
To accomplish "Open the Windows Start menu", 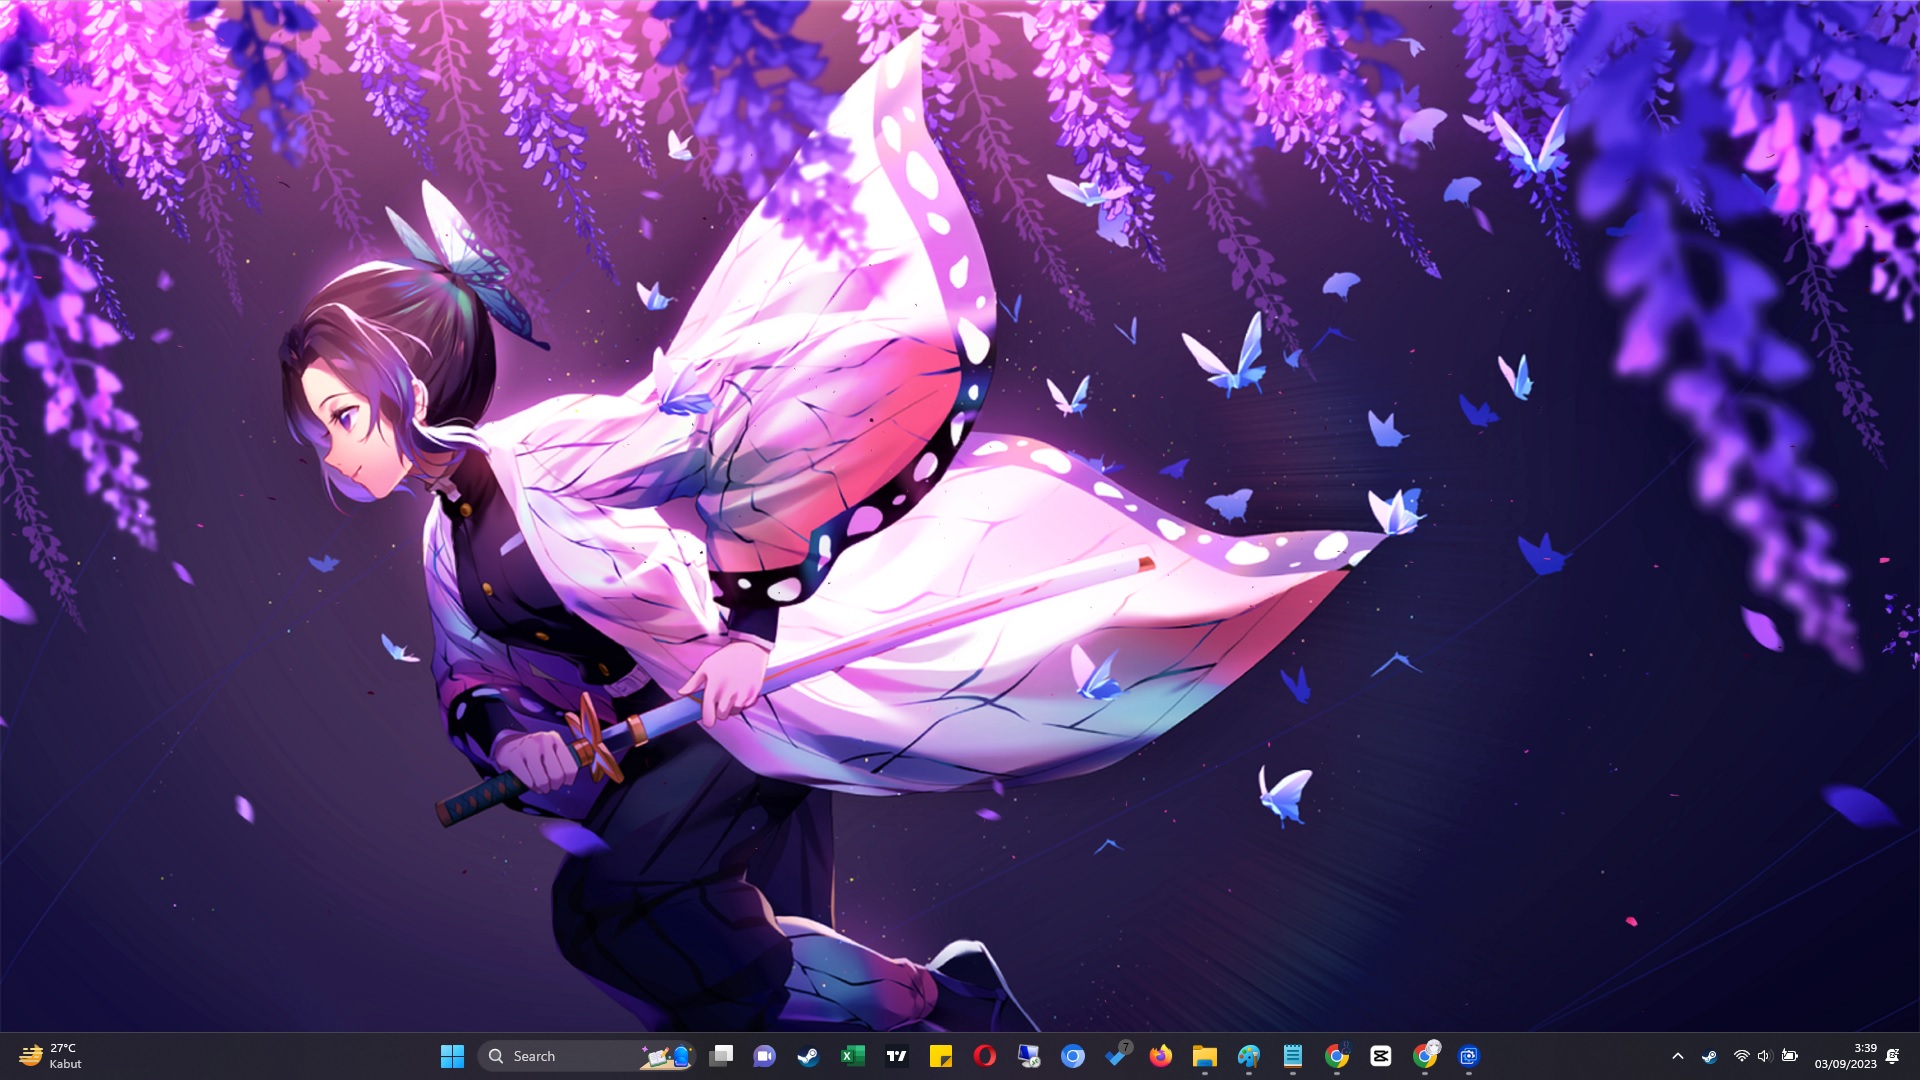I will (452, 1056).
